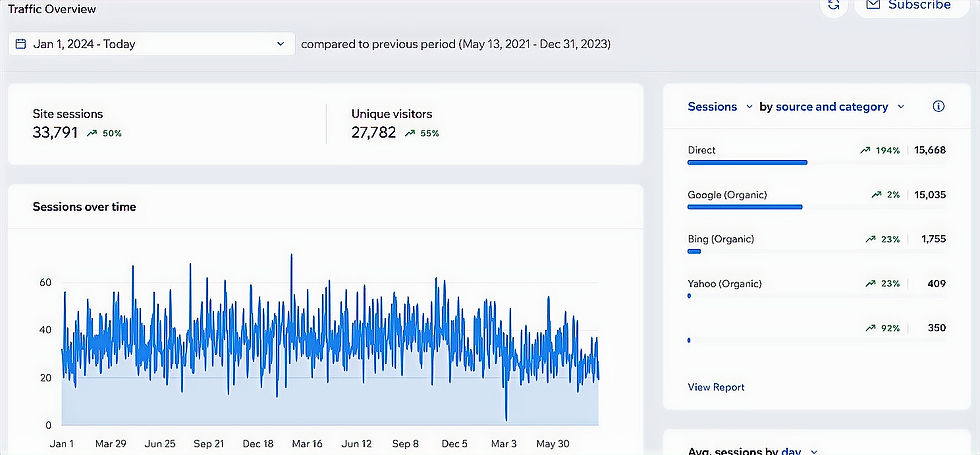Viewport: 980px width, 455px height.
Task: Click the Mar 16 peak on sessions chart
Action: [291, 256]
